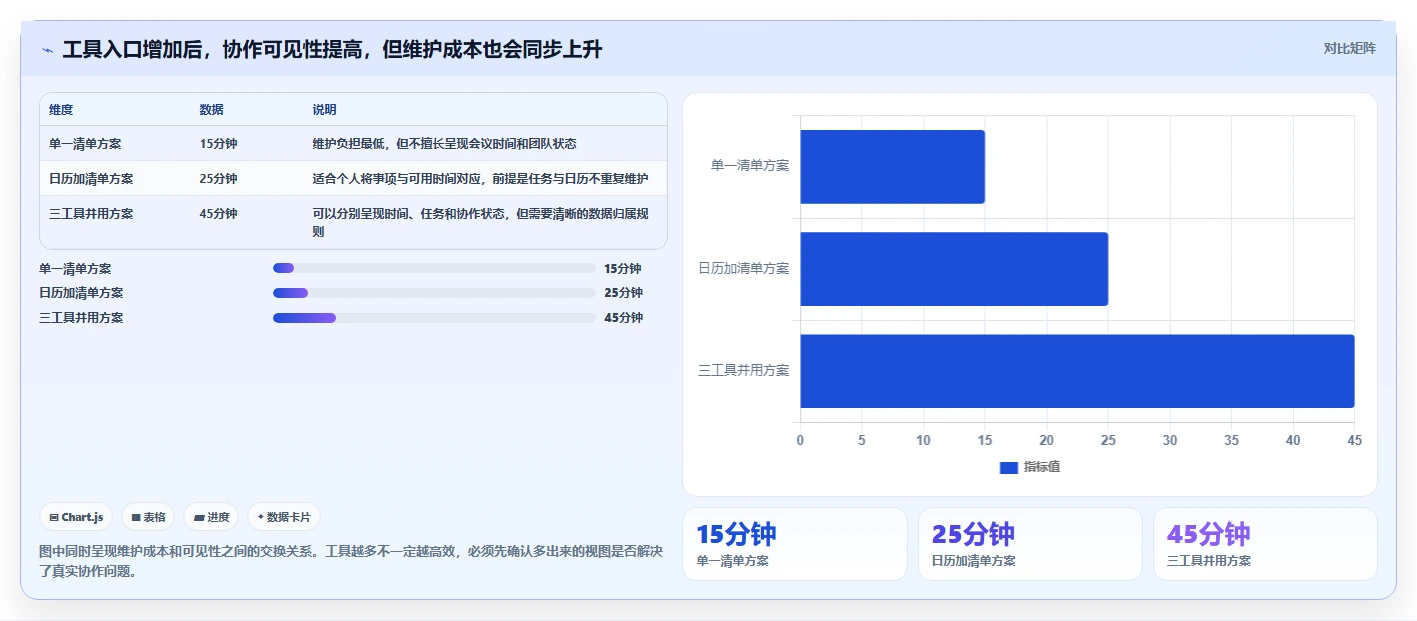This screenshot has width=1417, height=621.
Task: Click the 25分钟 value in the table
Action: click(x=218, y=179)
